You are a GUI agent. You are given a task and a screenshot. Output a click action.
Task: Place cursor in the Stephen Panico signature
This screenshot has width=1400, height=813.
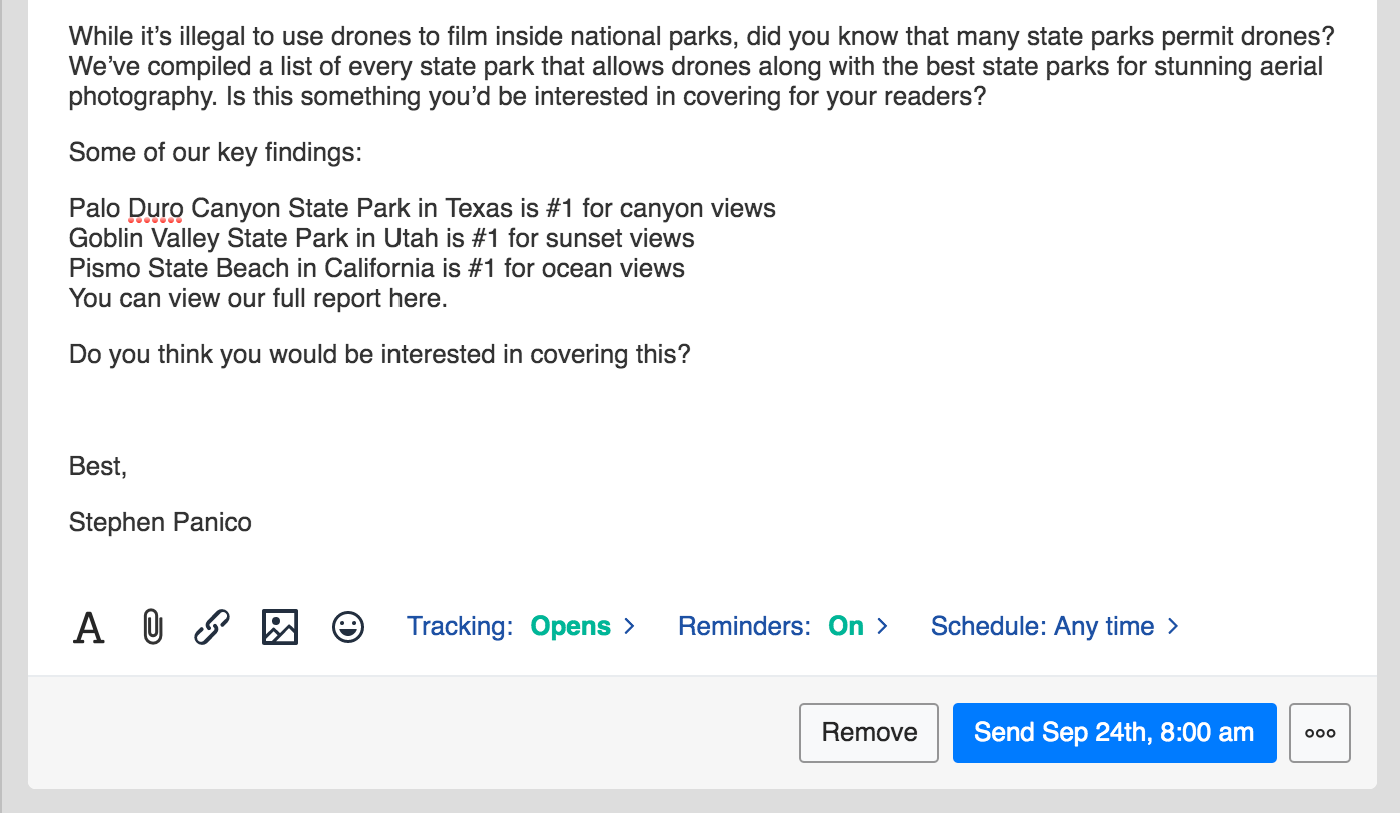point(160,522)
